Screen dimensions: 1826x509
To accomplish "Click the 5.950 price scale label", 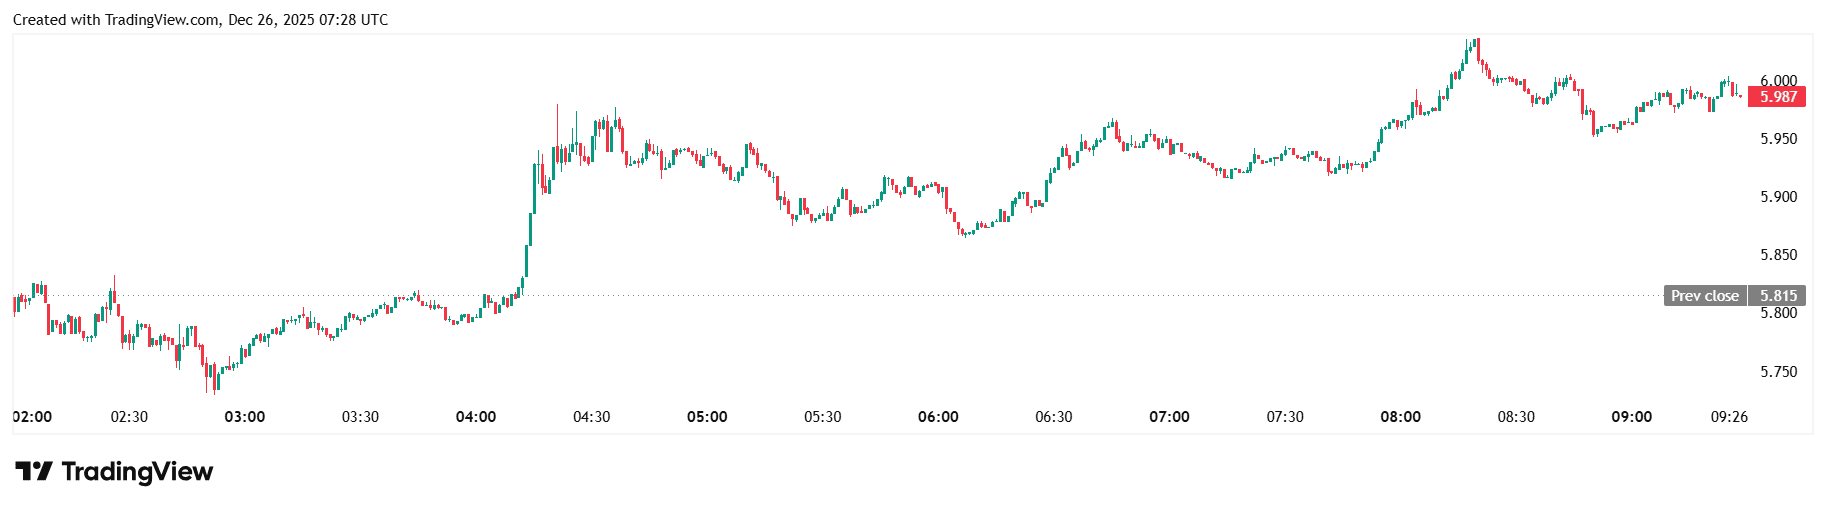I will [1778, 139].
